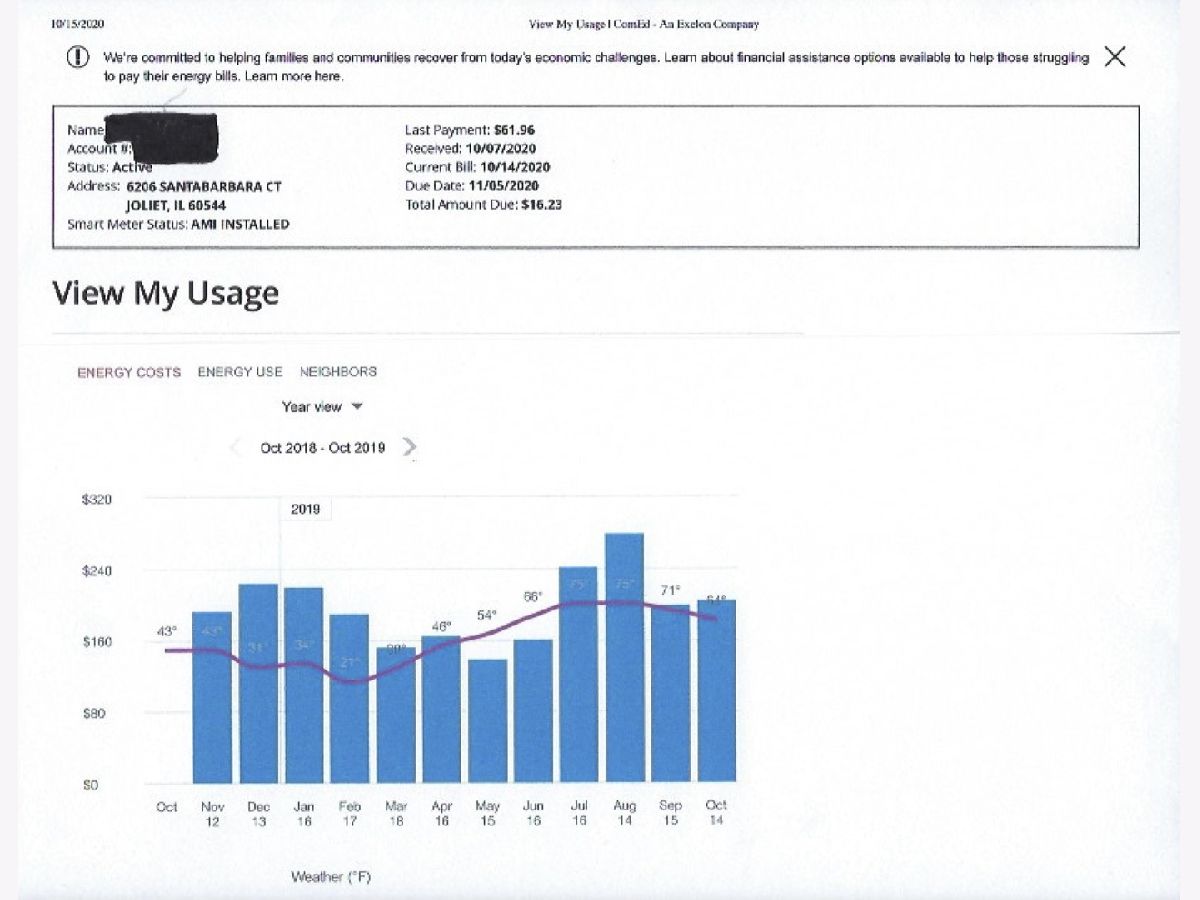1200x900 pixels.
Task: Click the 'Learn more here' text in banner
Action: pos(294,76)
